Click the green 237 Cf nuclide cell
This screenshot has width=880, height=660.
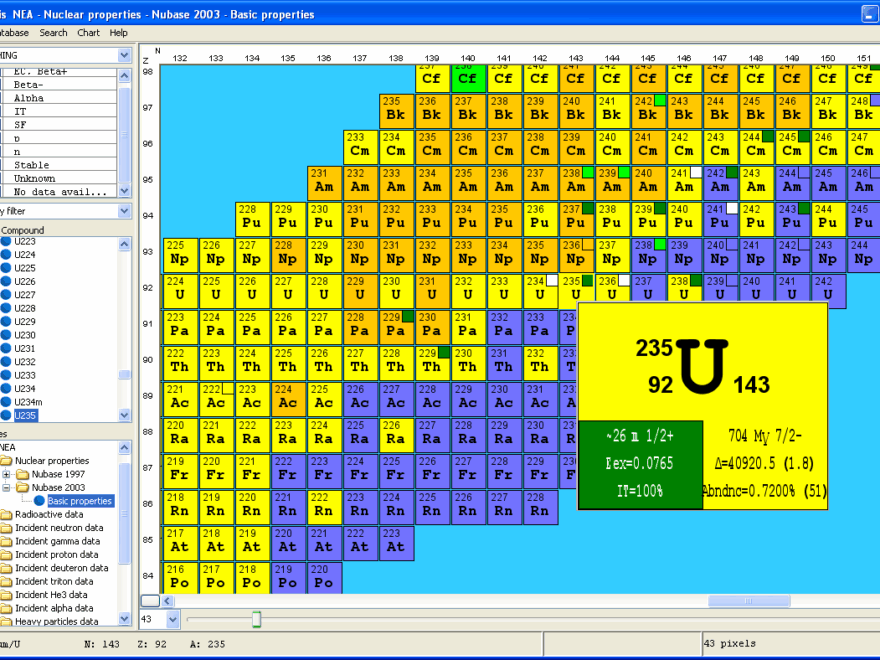[x=467, y=76]
